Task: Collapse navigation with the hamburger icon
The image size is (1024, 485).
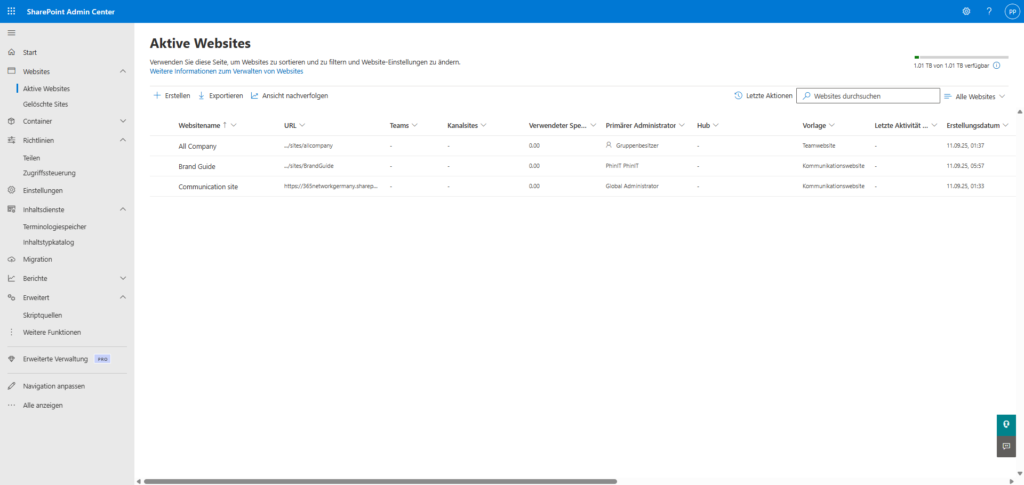Action: [11, 33]
